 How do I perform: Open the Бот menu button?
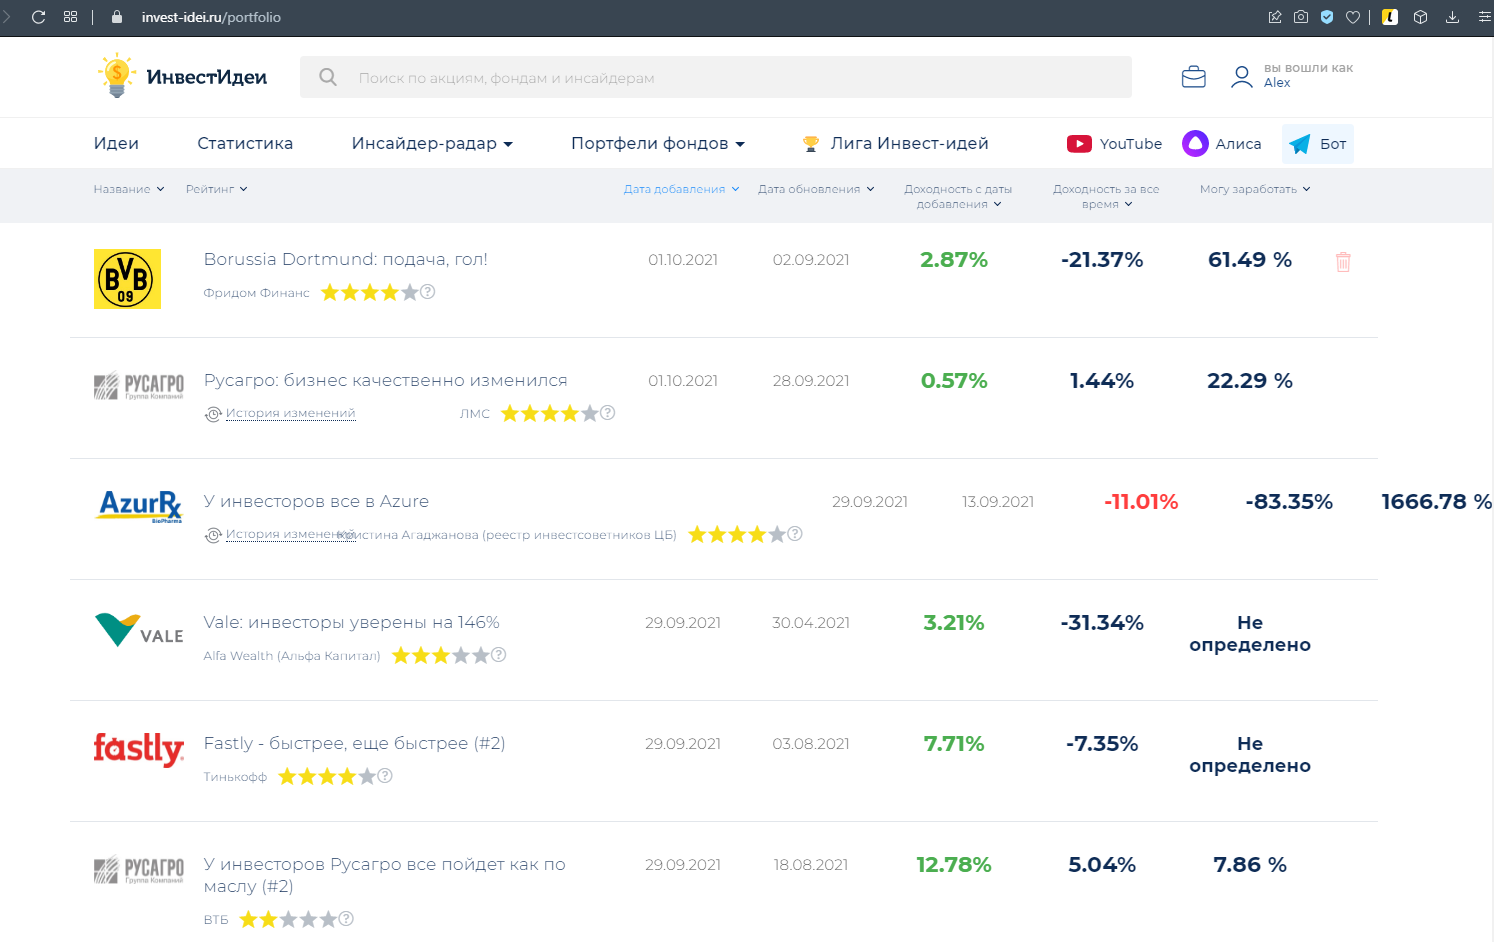[1318, 144]
